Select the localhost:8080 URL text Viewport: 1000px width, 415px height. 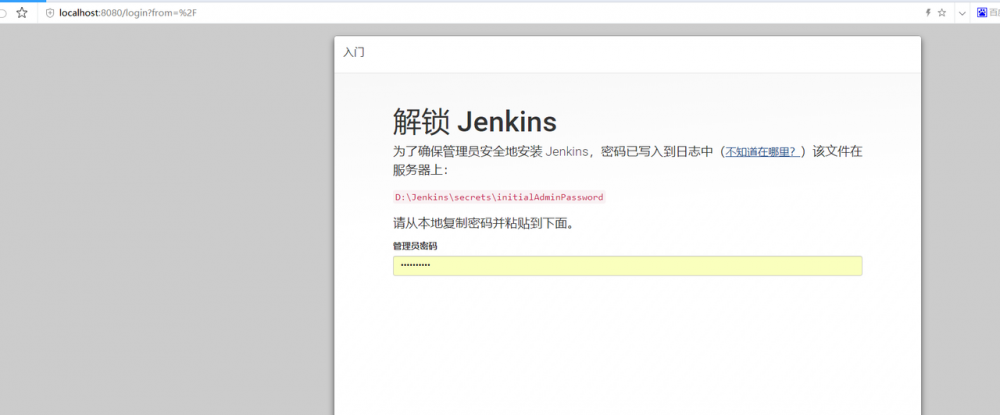pyautogui.click(x=128, y=13)
